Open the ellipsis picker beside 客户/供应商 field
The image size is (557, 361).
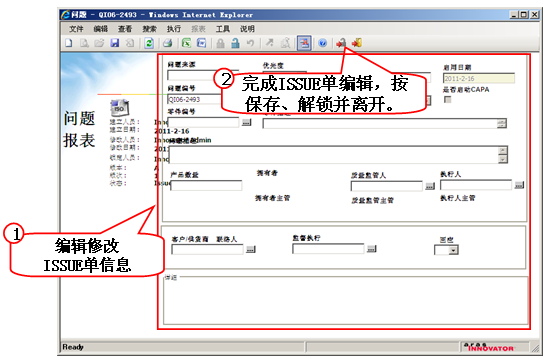pyautogui.click(x=250, y=249)
